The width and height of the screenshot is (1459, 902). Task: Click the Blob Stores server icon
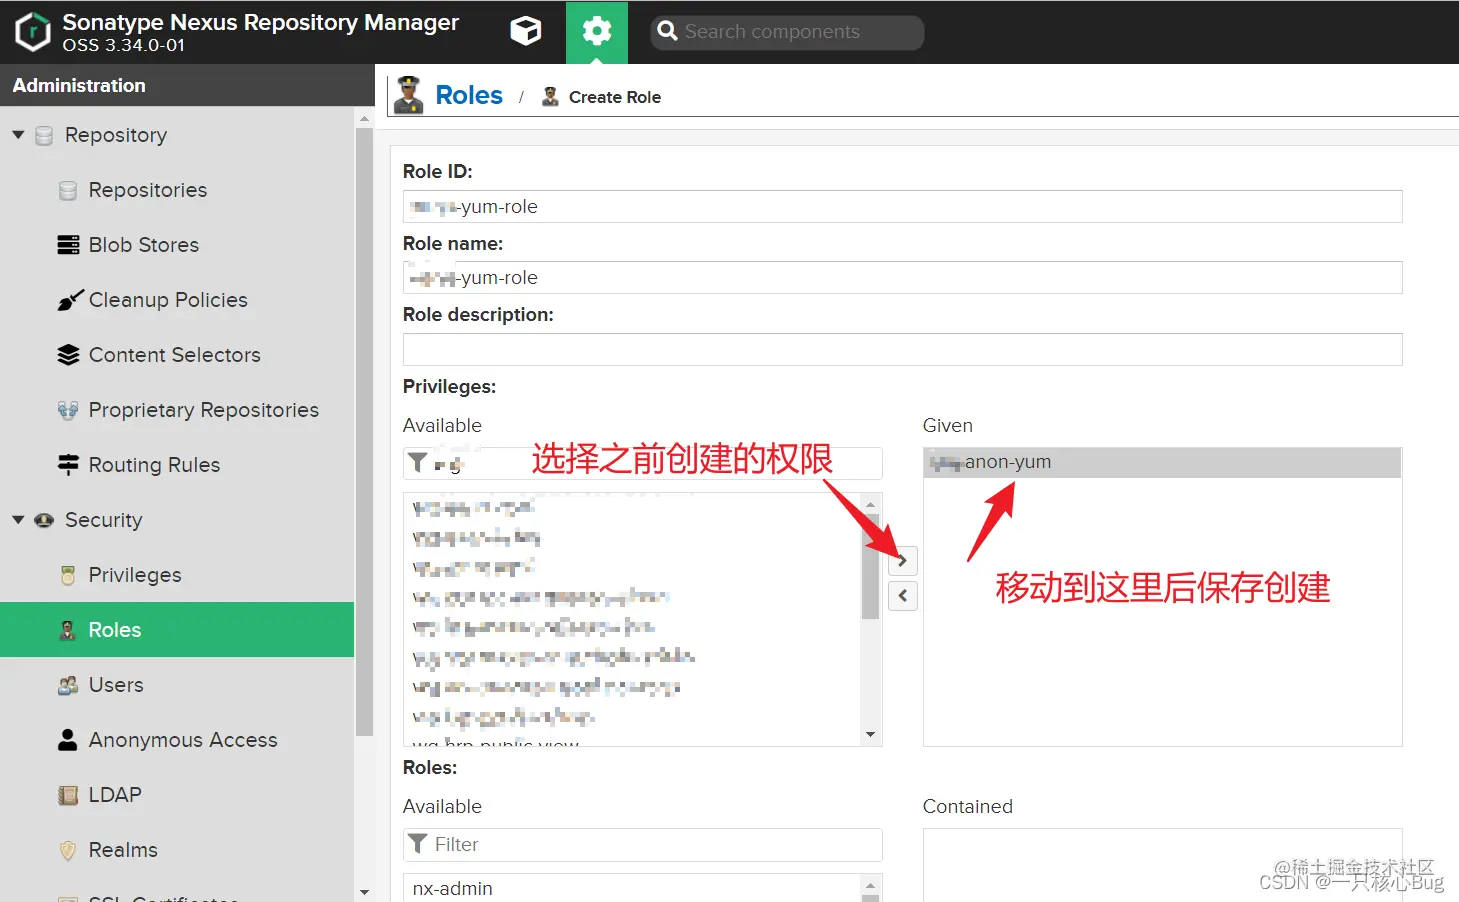pyautogui.click(x=68, y=245)
